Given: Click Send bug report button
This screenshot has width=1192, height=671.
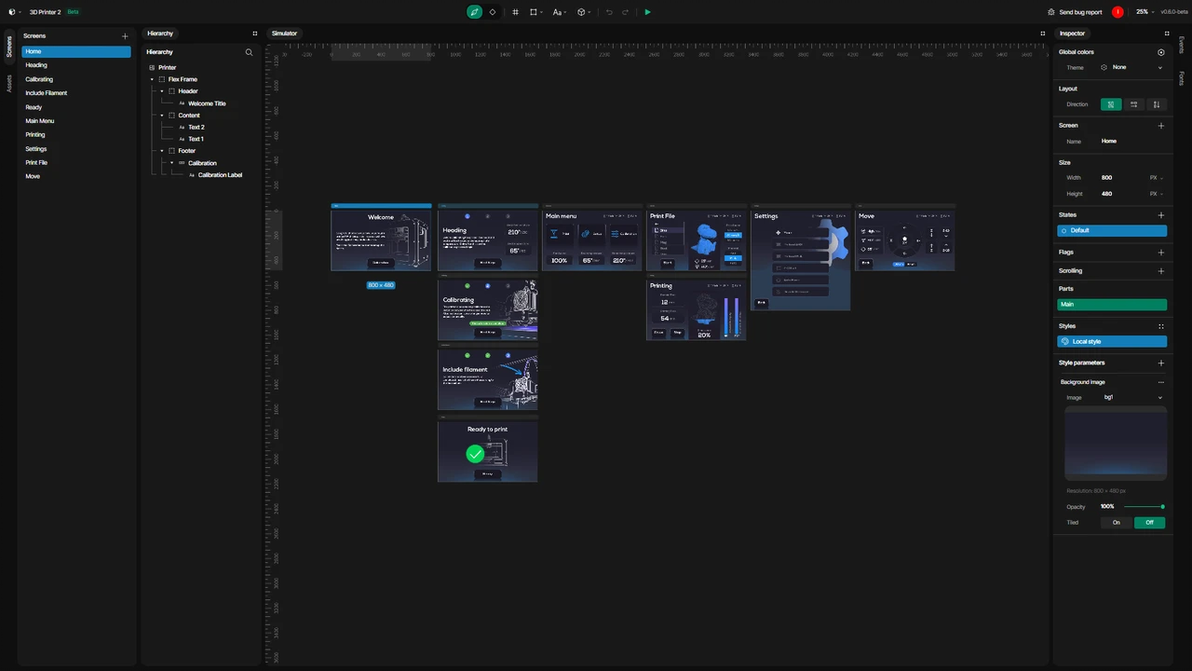Looking at the screenshot, I should 1075,12.
